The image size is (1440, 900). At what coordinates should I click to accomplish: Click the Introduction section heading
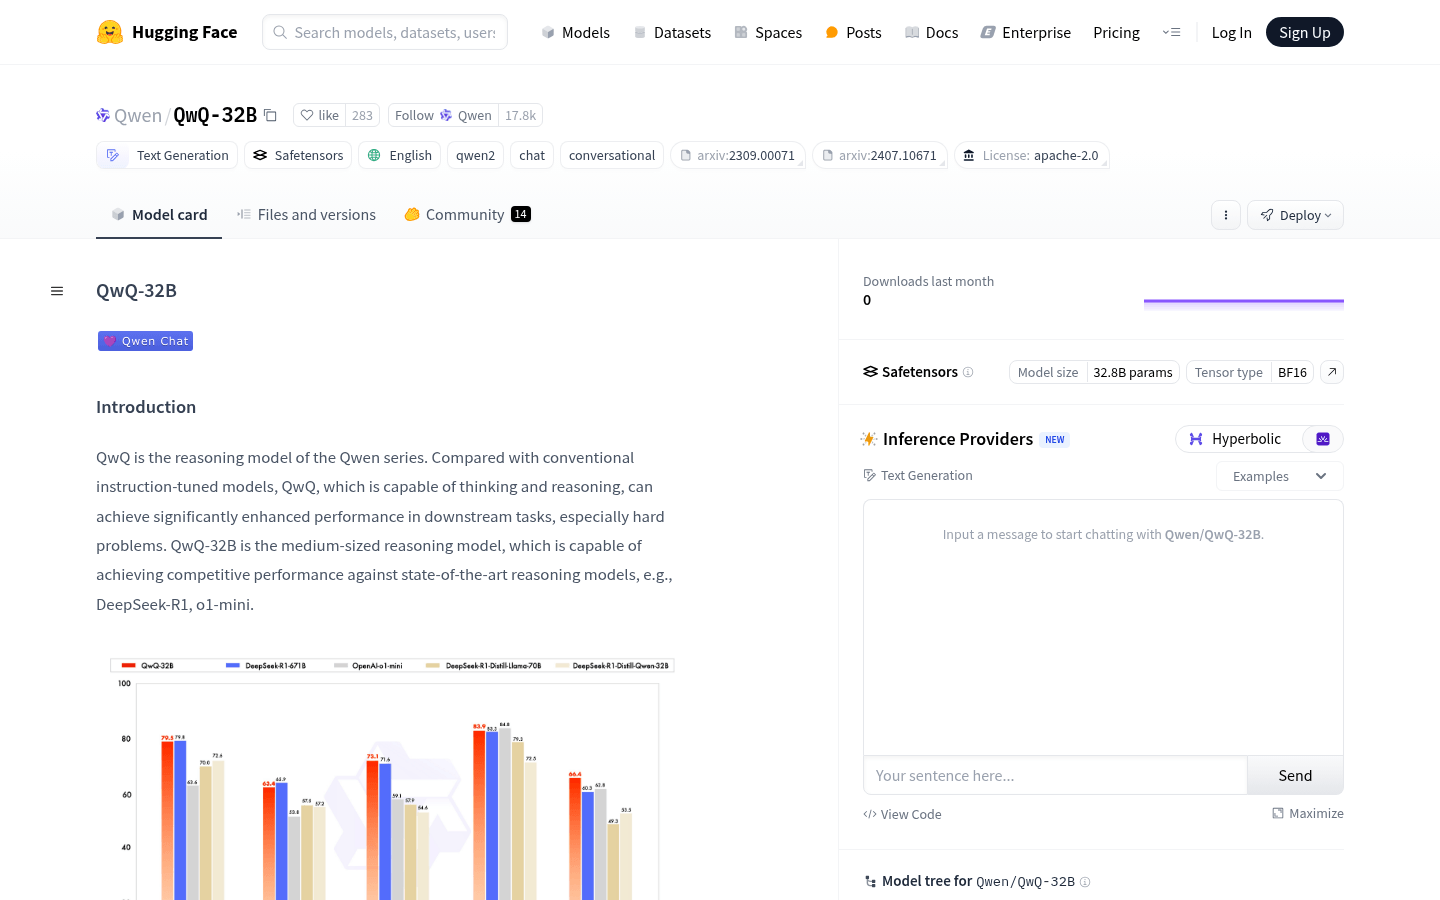(x=146, y=407)
